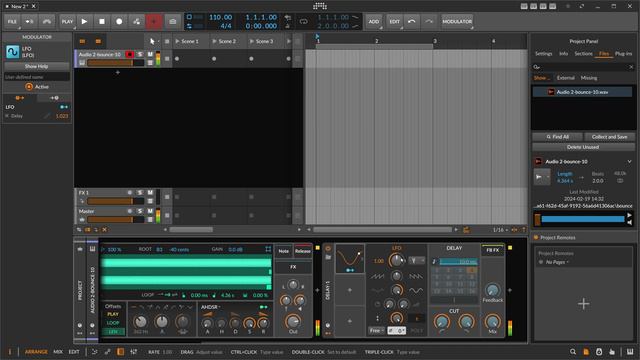Adjust the Delay Mix knob
The width and height of the screenshot is (640, 360).
tap(493, 321)
